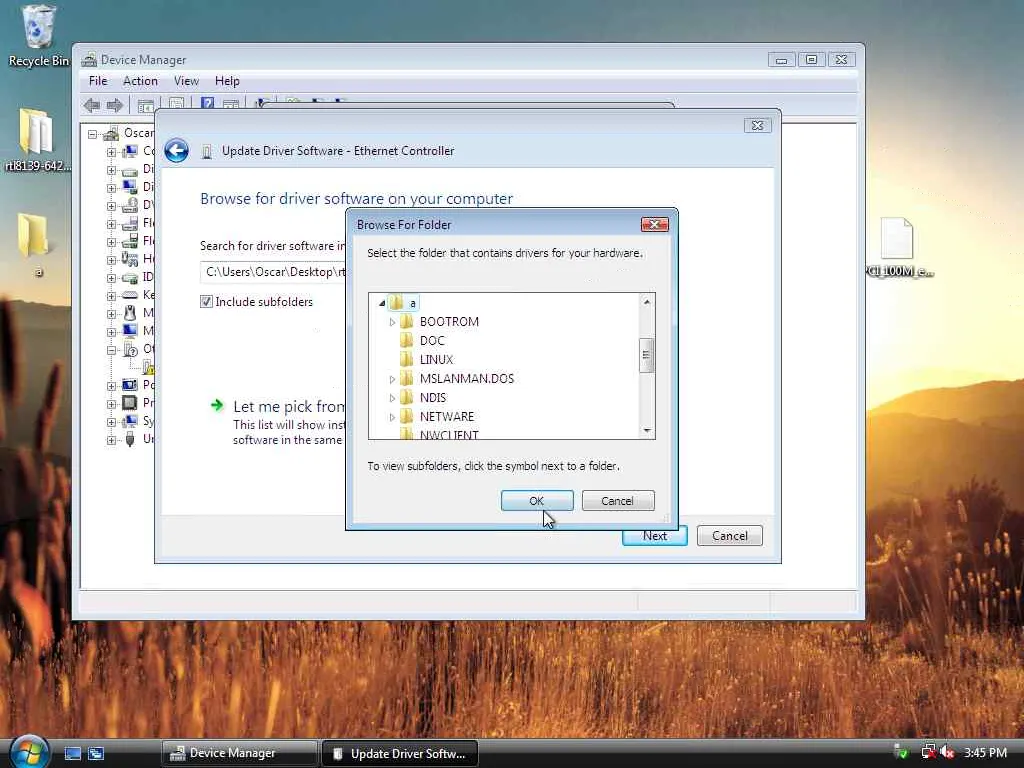Screen dimensions: 1024x768
Task: Select the NETWARE folder in tree
Action: 447,417
